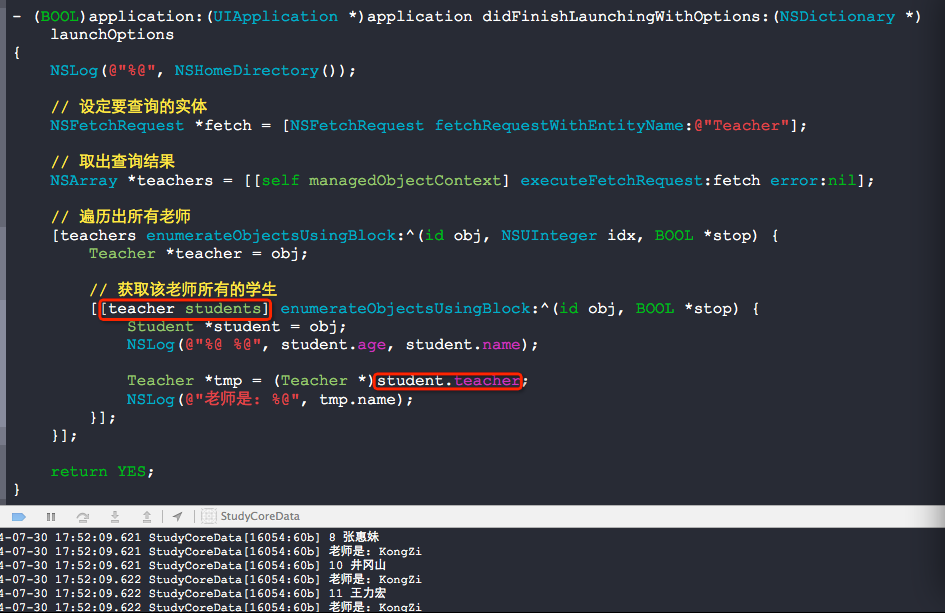The width and height of the screenshot is (945, 613).
Task: Click the Step Out debug icon
Action: pos(146,517)
